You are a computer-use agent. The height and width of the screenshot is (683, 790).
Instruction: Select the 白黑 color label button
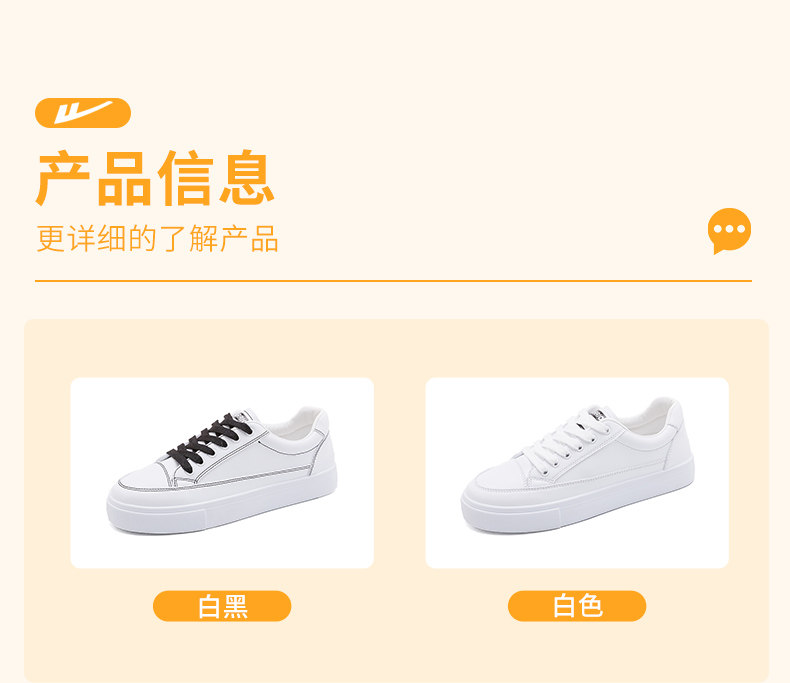click(222, 606)
